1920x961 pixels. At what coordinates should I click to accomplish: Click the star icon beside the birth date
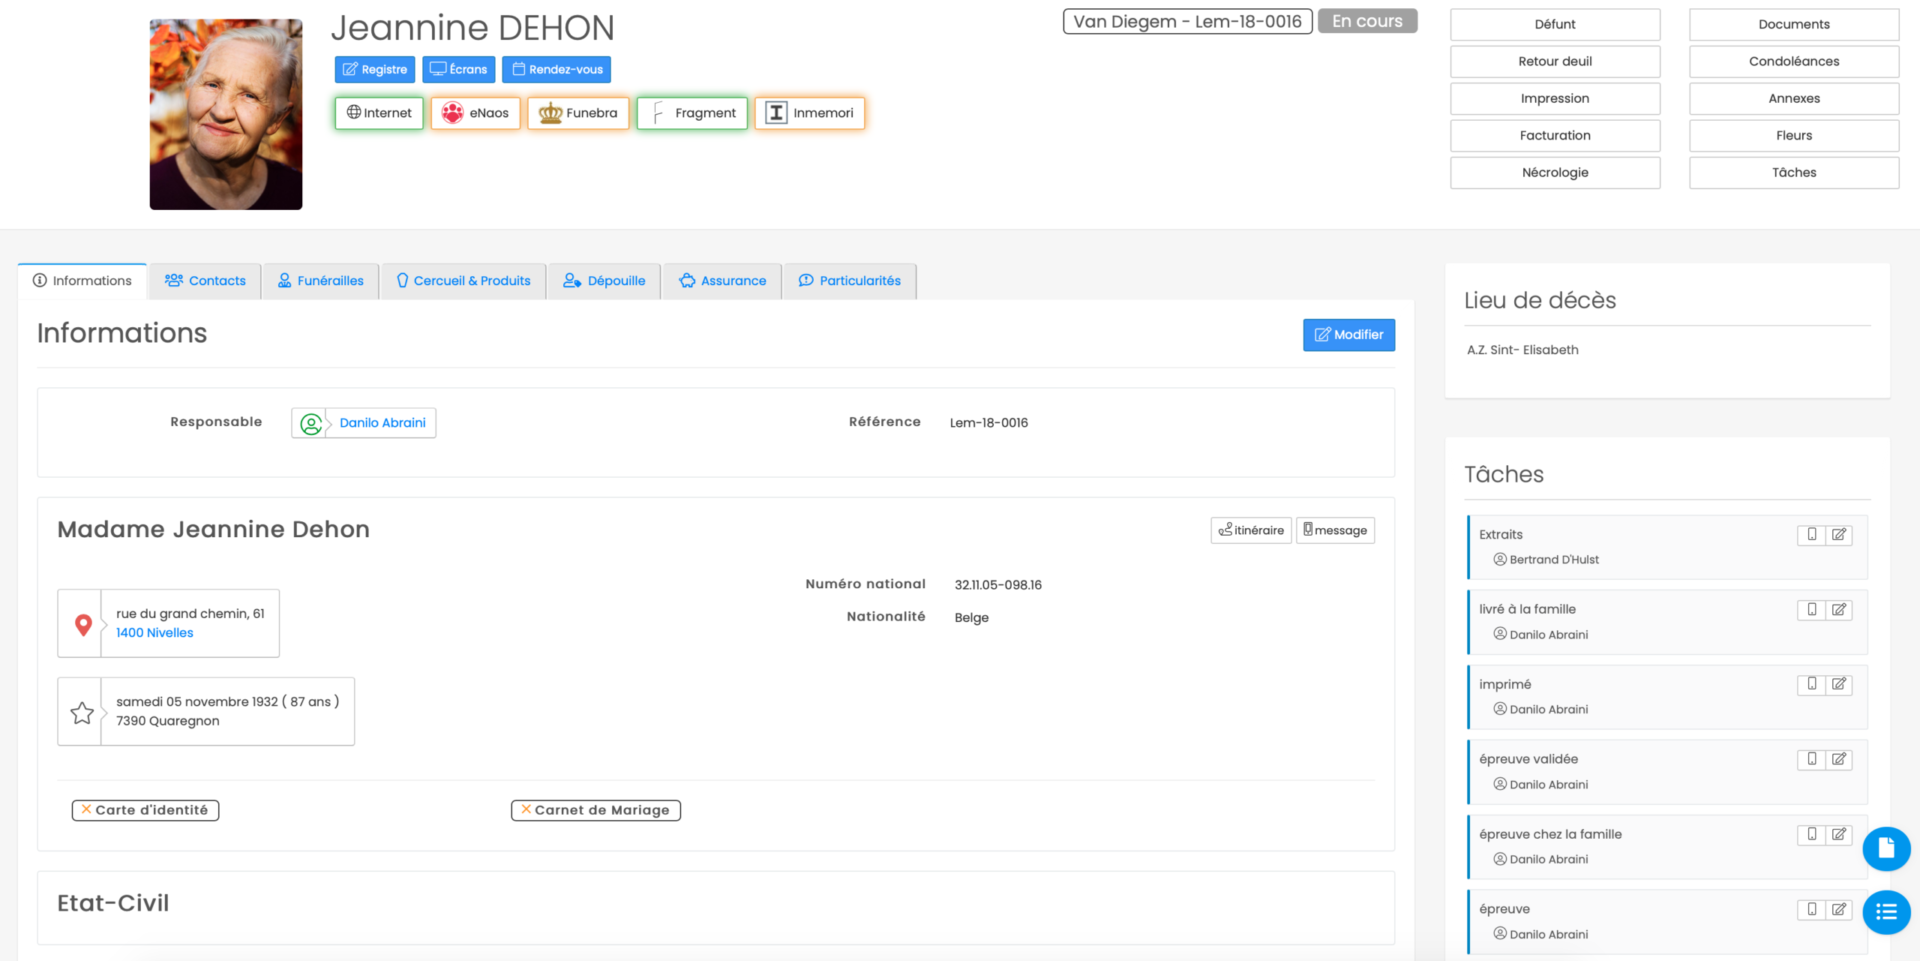82,712
